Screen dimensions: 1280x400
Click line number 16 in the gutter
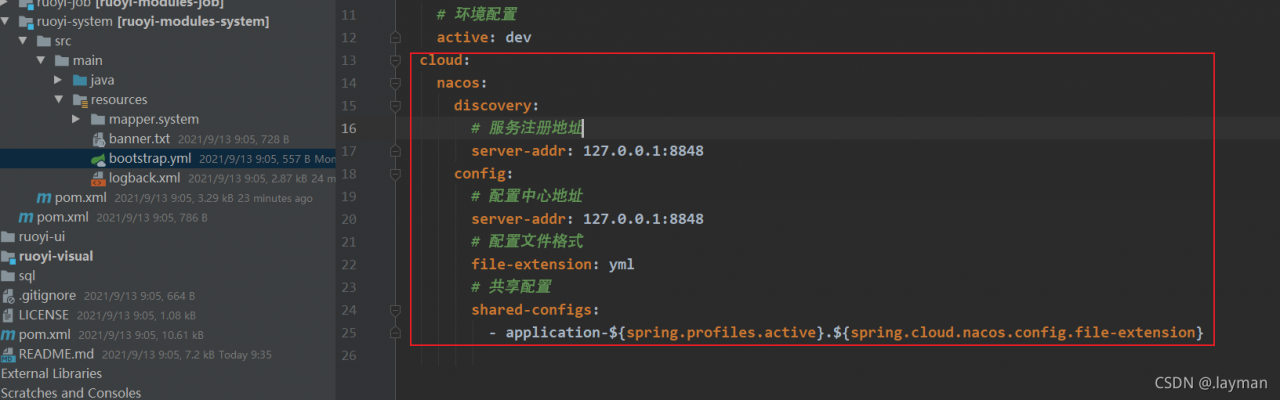(348, 128)
